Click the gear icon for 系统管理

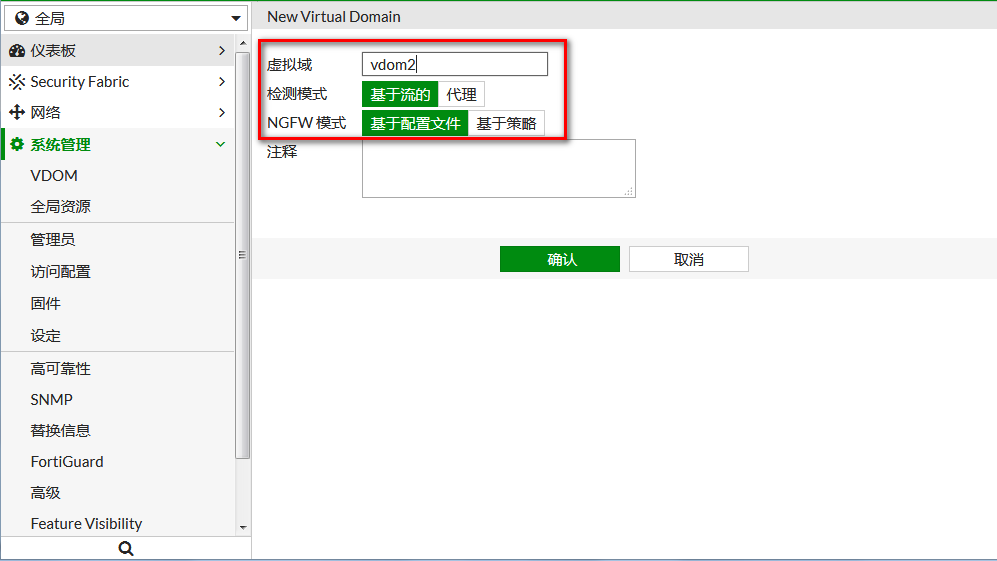17,144
